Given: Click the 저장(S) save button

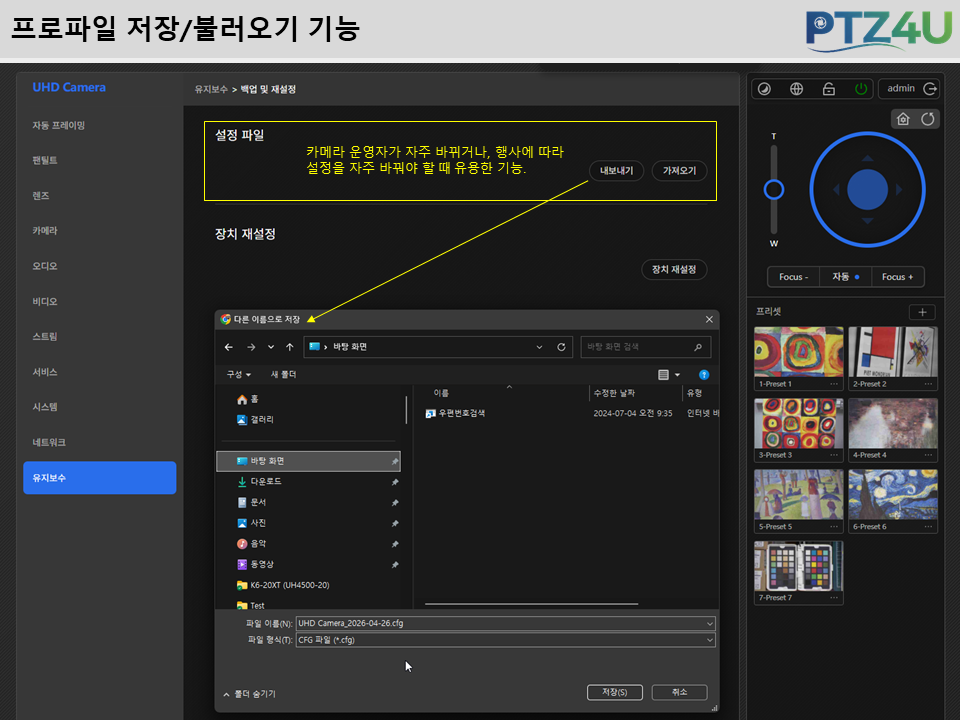Looking at the screenshot, I should [x=615, y=692].
